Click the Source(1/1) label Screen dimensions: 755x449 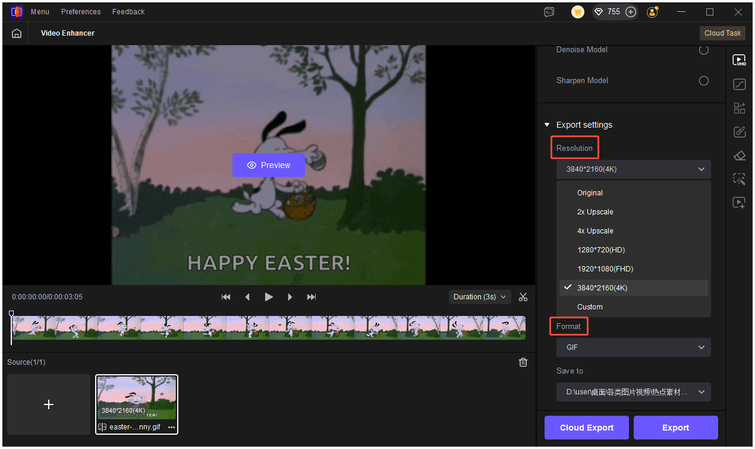[x=26, y=362]
